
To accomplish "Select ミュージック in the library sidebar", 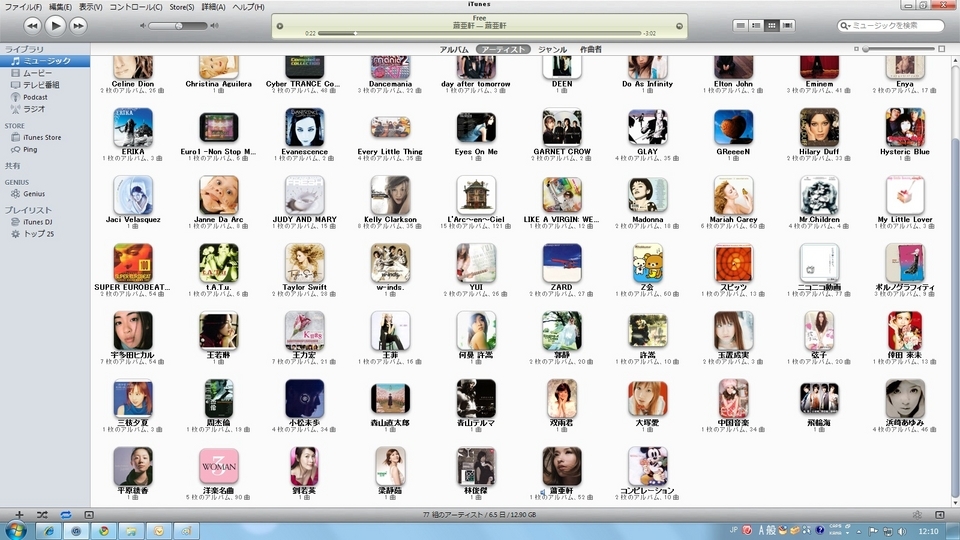I will (45, 61).
